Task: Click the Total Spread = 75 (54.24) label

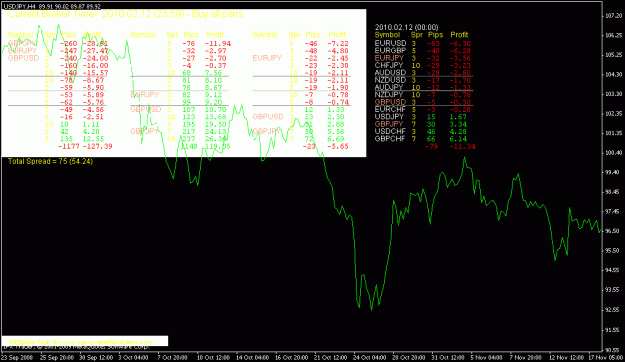Action: [50, 161]
